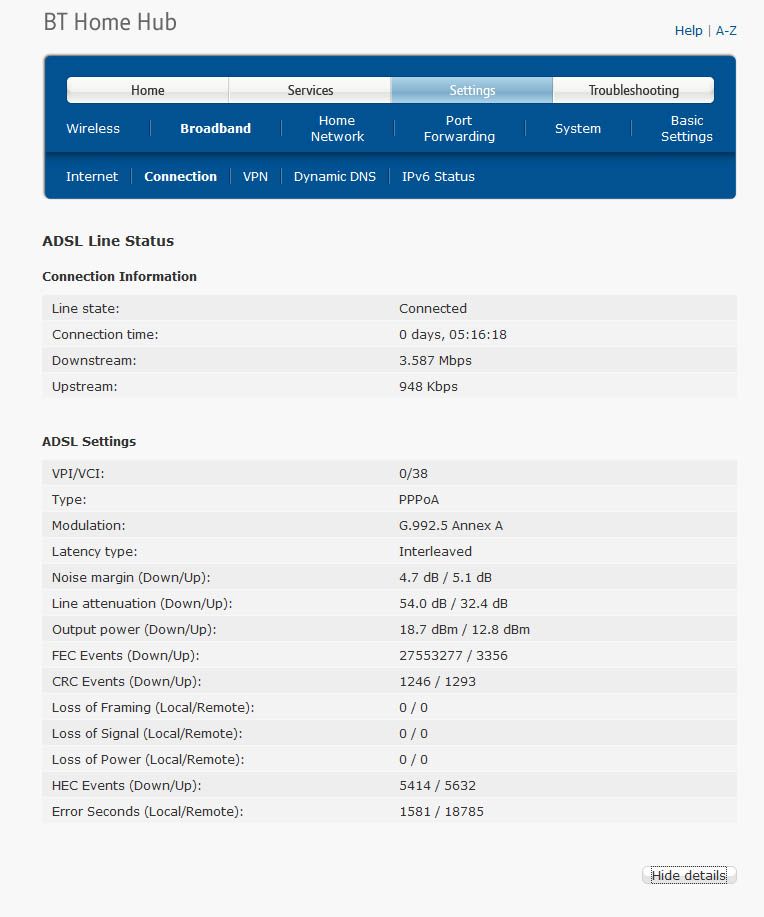The image size is (764, 917).
Task: Select the Connection sub-page
Action: 180,177
